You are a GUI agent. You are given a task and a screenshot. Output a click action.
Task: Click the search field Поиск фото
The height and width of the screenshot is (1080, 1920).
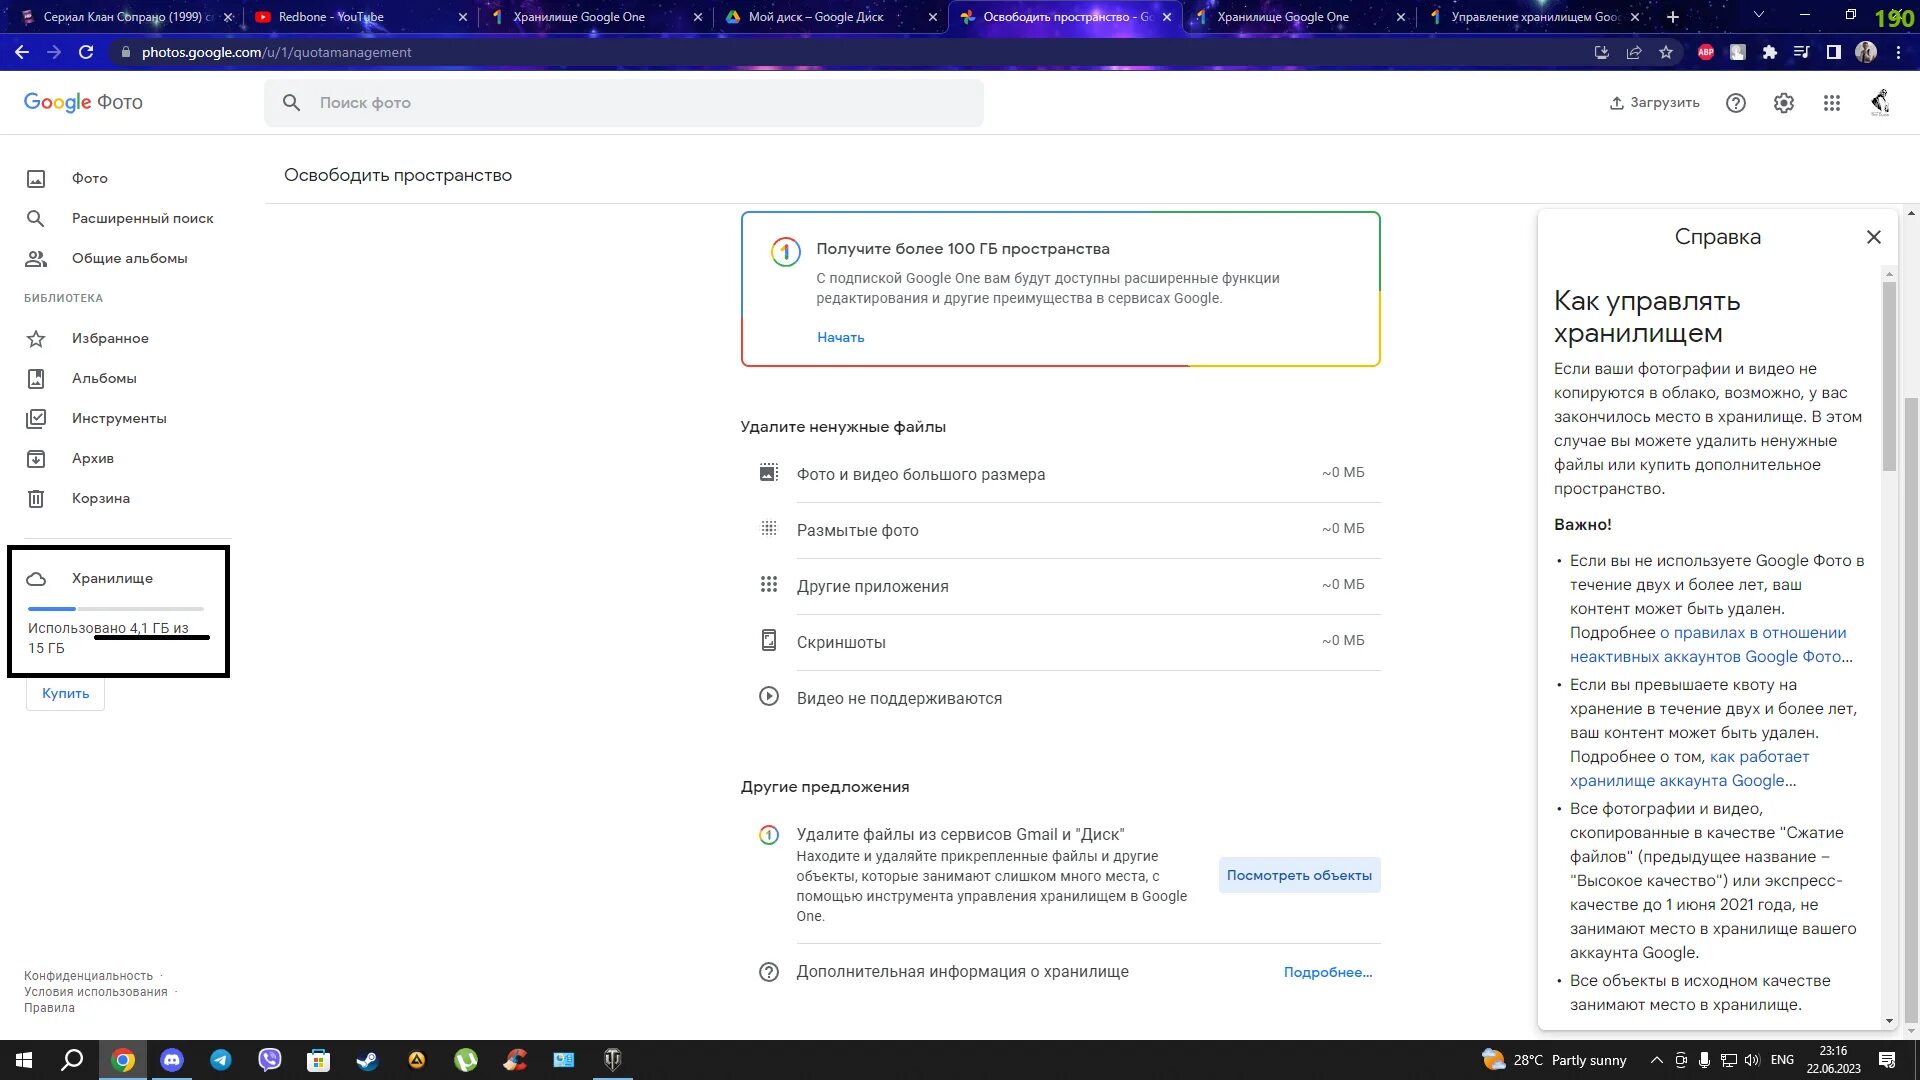pos(623,103)
